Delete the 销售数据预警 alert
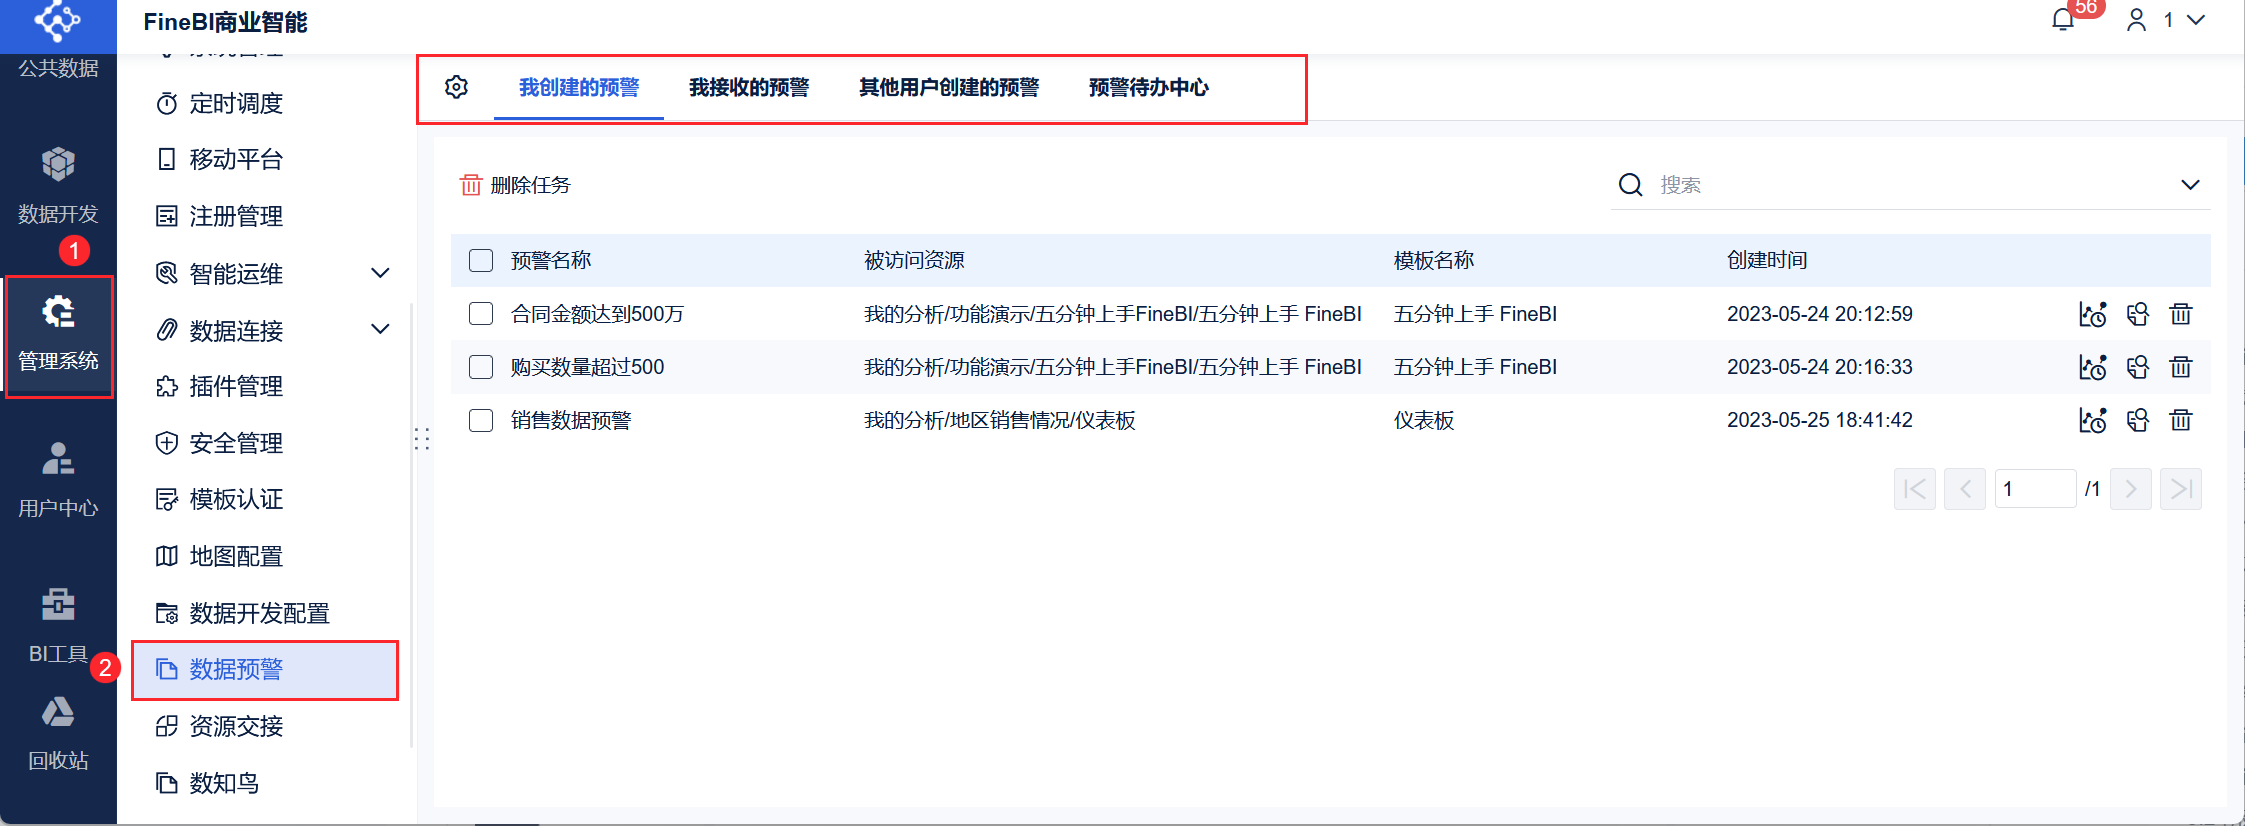Image resolution: width=2245 pixels, height=826 pixels. pyautogui.click(x=2181, y=420)
